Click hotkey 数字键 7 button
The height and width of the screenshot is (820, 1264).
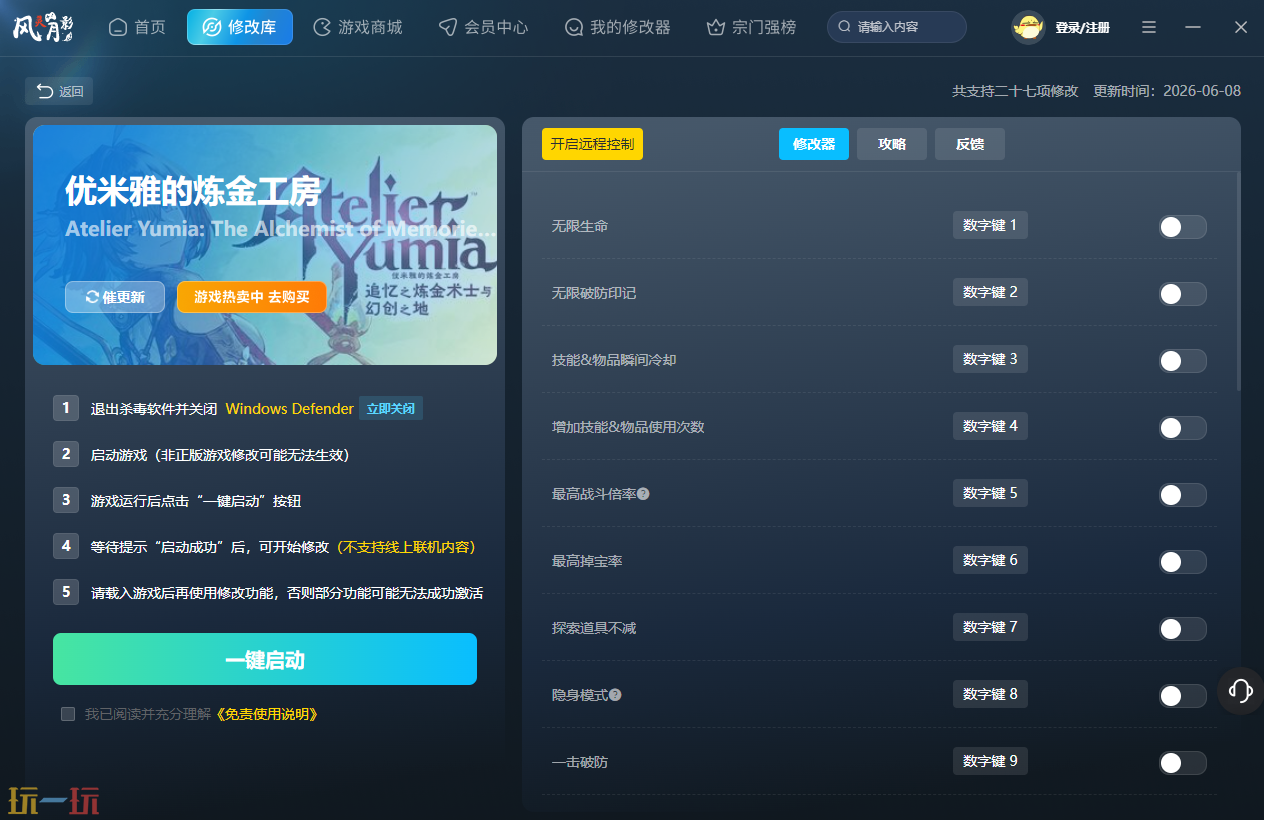pos(990,627)
